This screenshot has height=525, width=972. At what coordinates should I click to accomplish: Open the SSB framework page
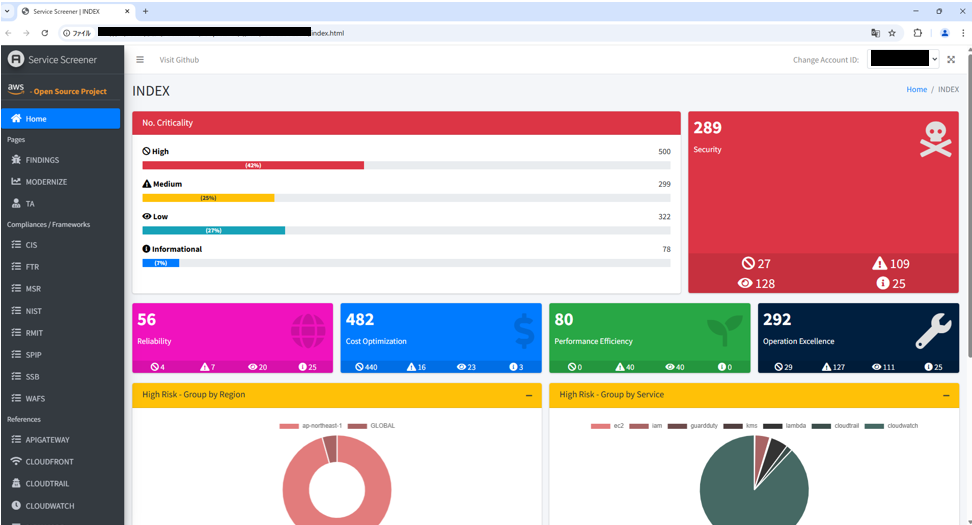click(x=61, y=376)
